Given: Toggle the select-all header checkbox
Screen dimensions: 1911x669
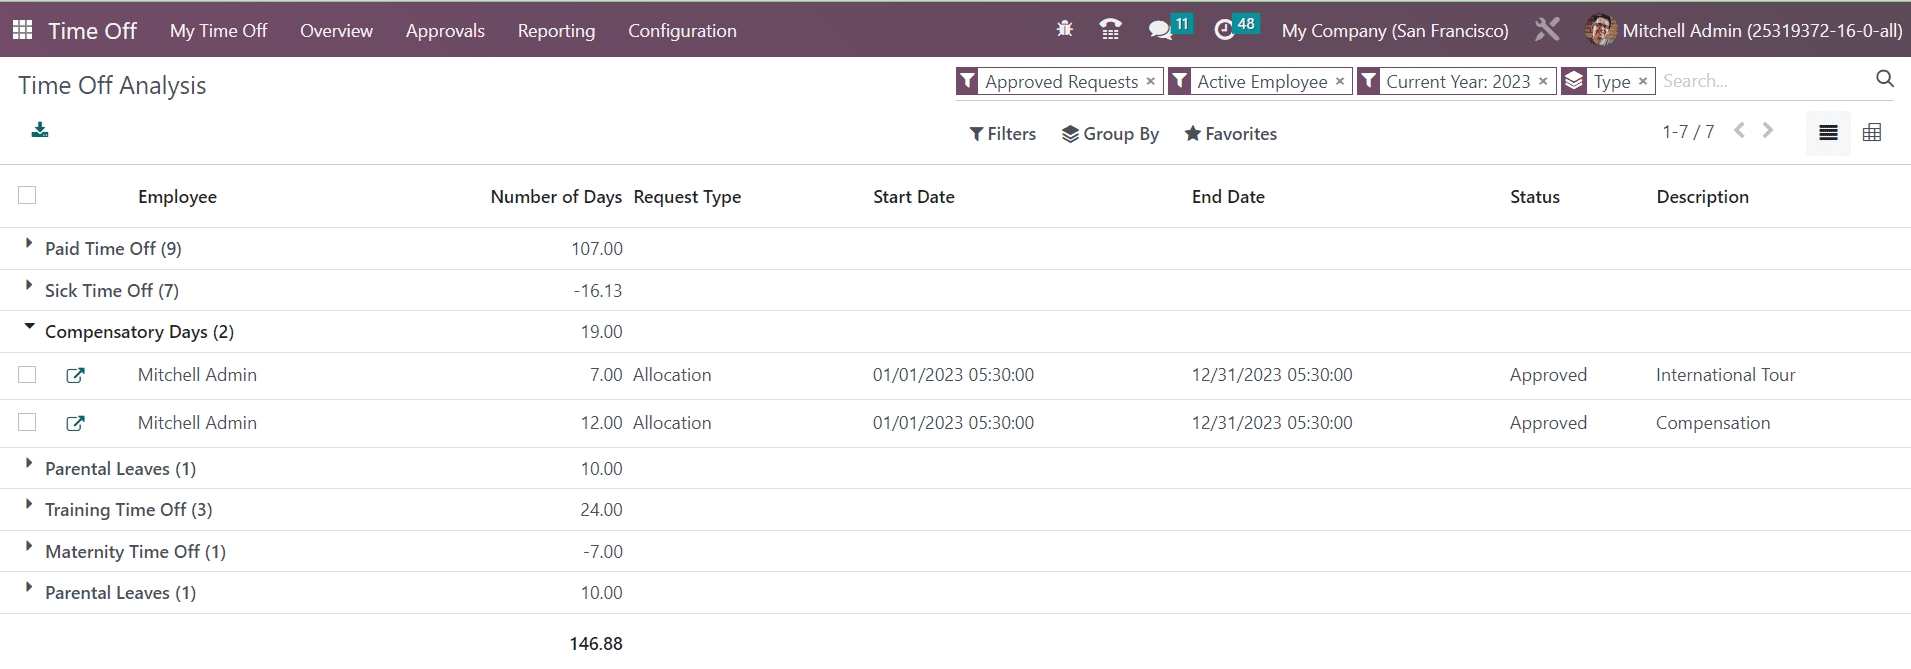Looking at the screenshot, I should [27, 196].
